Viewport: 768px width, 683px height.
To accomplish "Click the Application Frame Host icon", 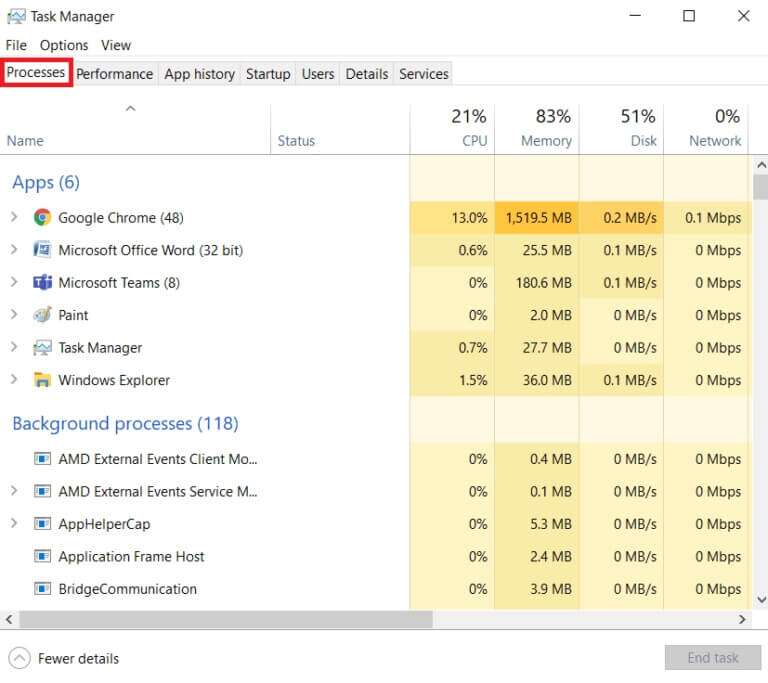I will 42,557.
